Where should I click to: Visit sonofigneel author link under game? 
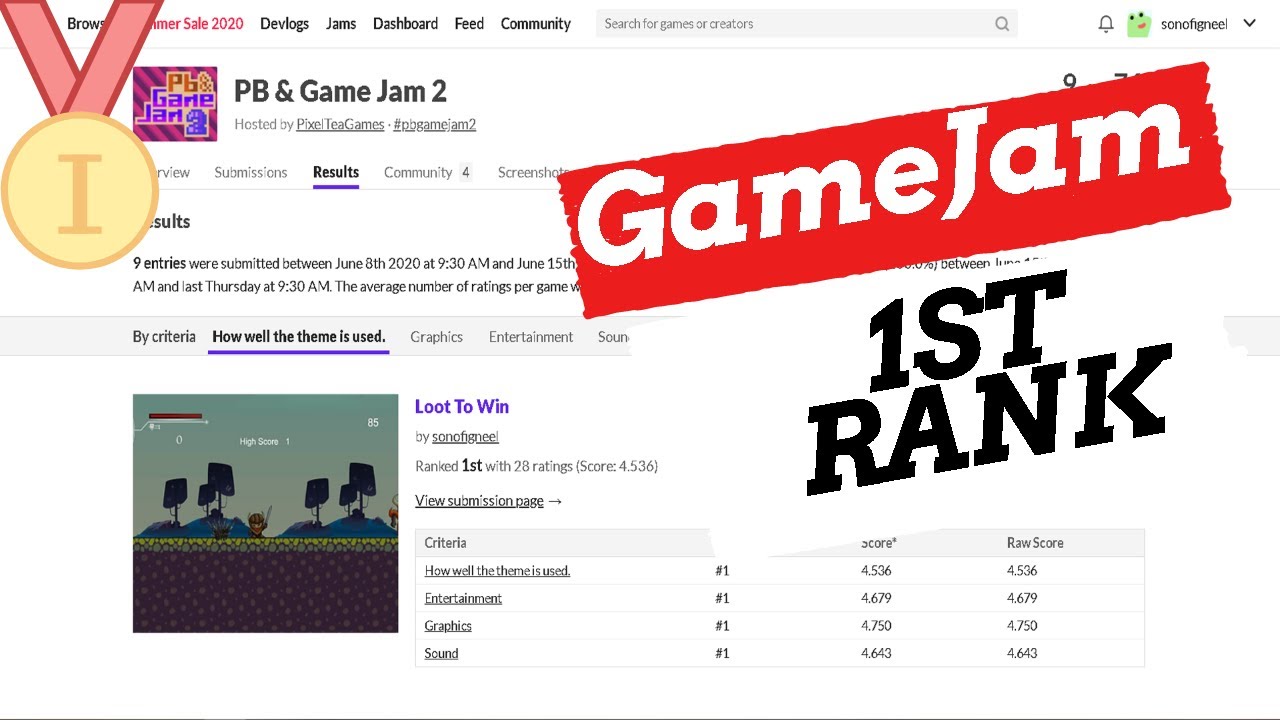click(465, 437)
